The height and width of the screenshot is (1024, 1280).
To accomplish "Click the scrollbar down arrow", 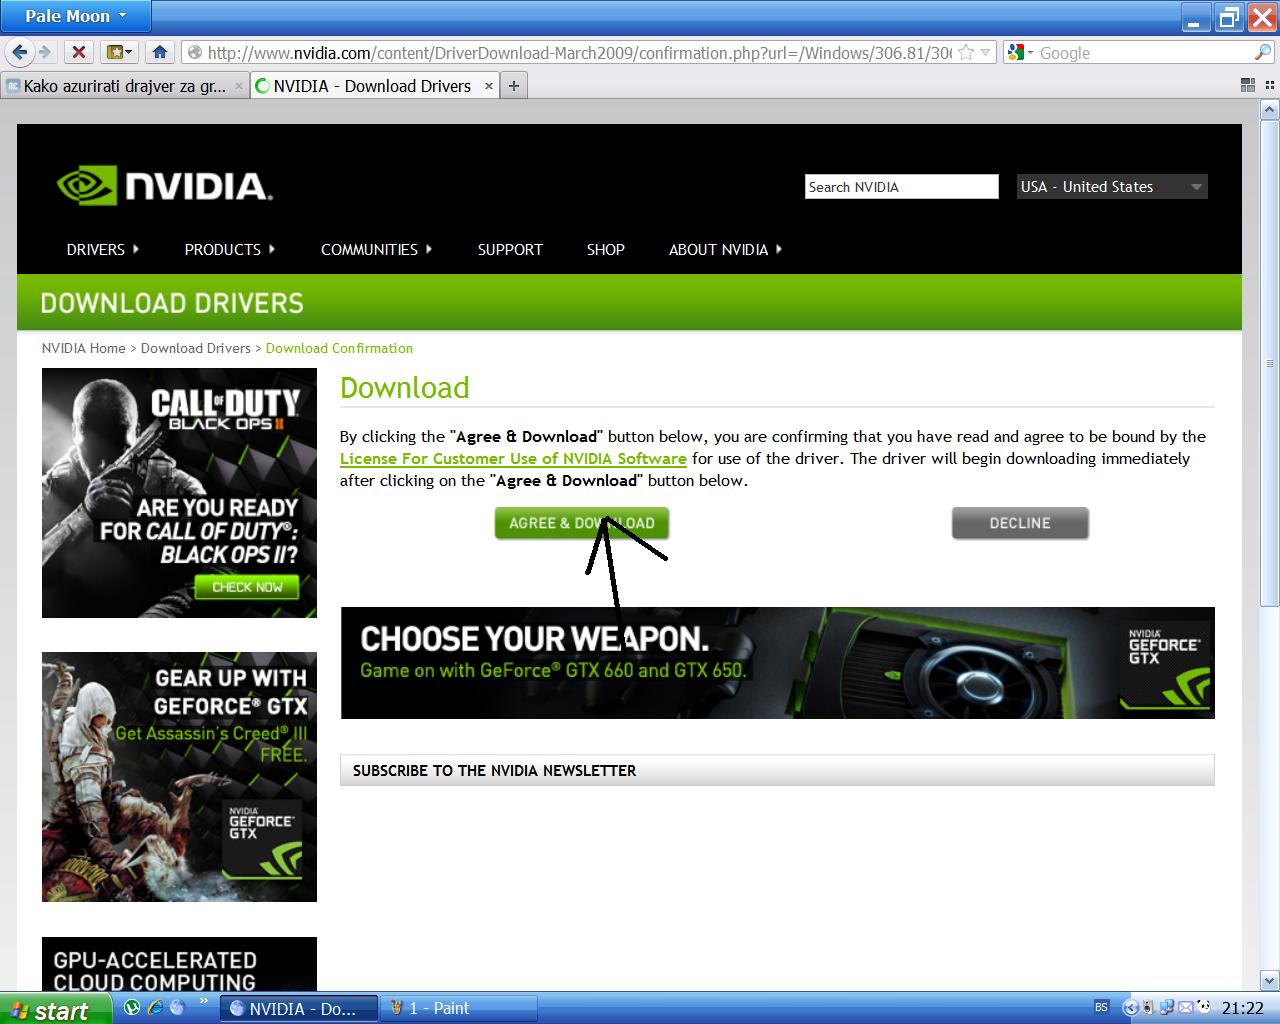I will [1270, 980].
